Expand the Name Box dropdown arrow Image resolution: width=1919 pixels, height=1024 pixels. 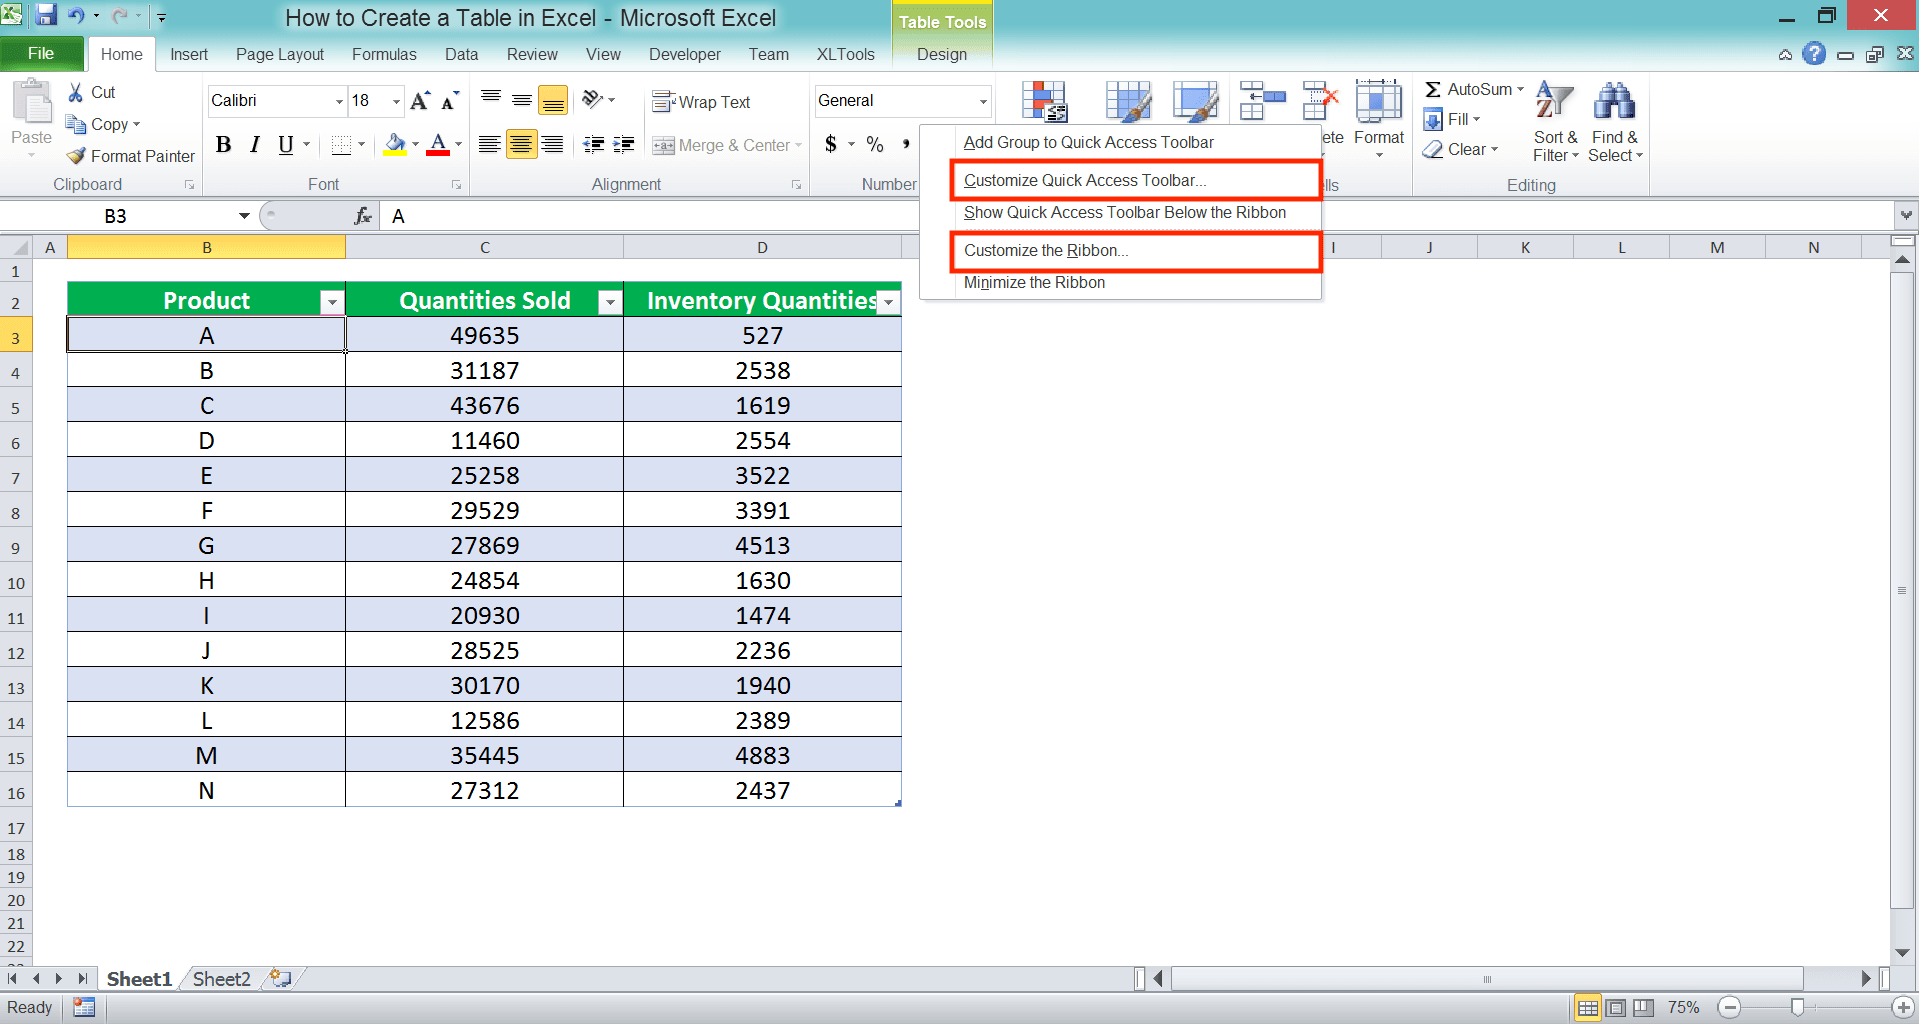pos(244,216)
